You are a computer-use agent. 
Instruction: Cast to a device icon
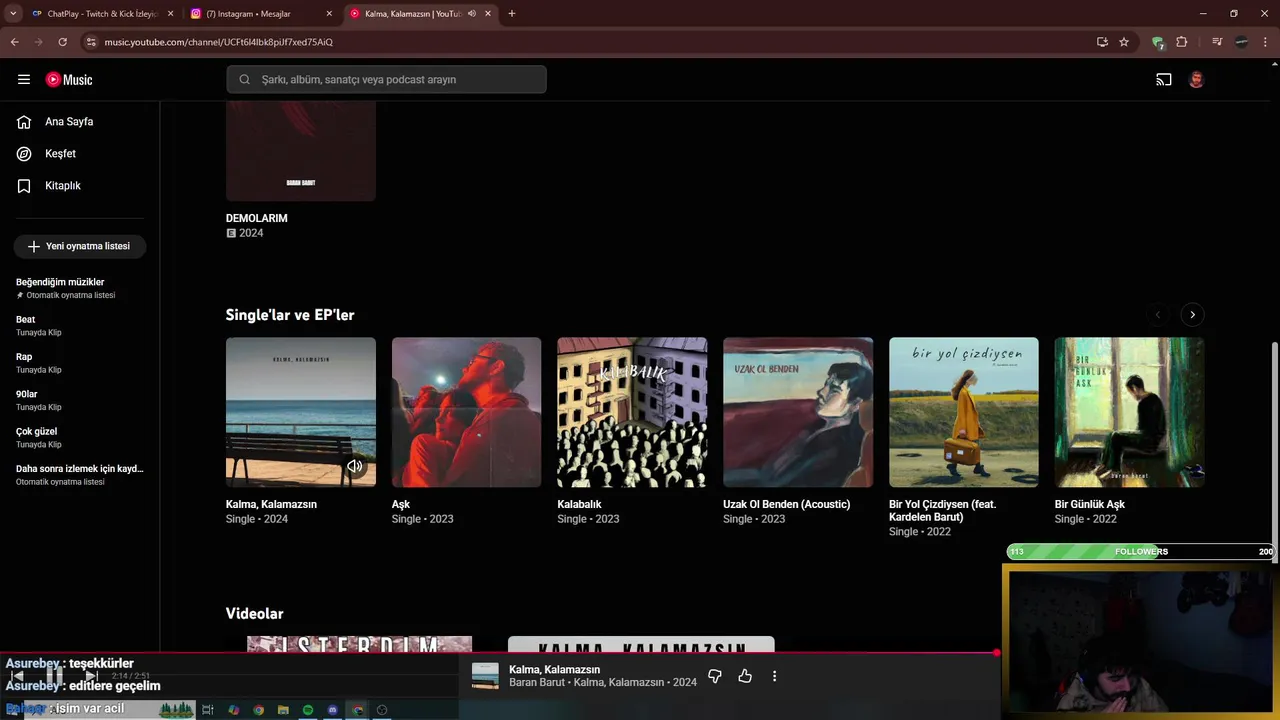coord(1164,80)
